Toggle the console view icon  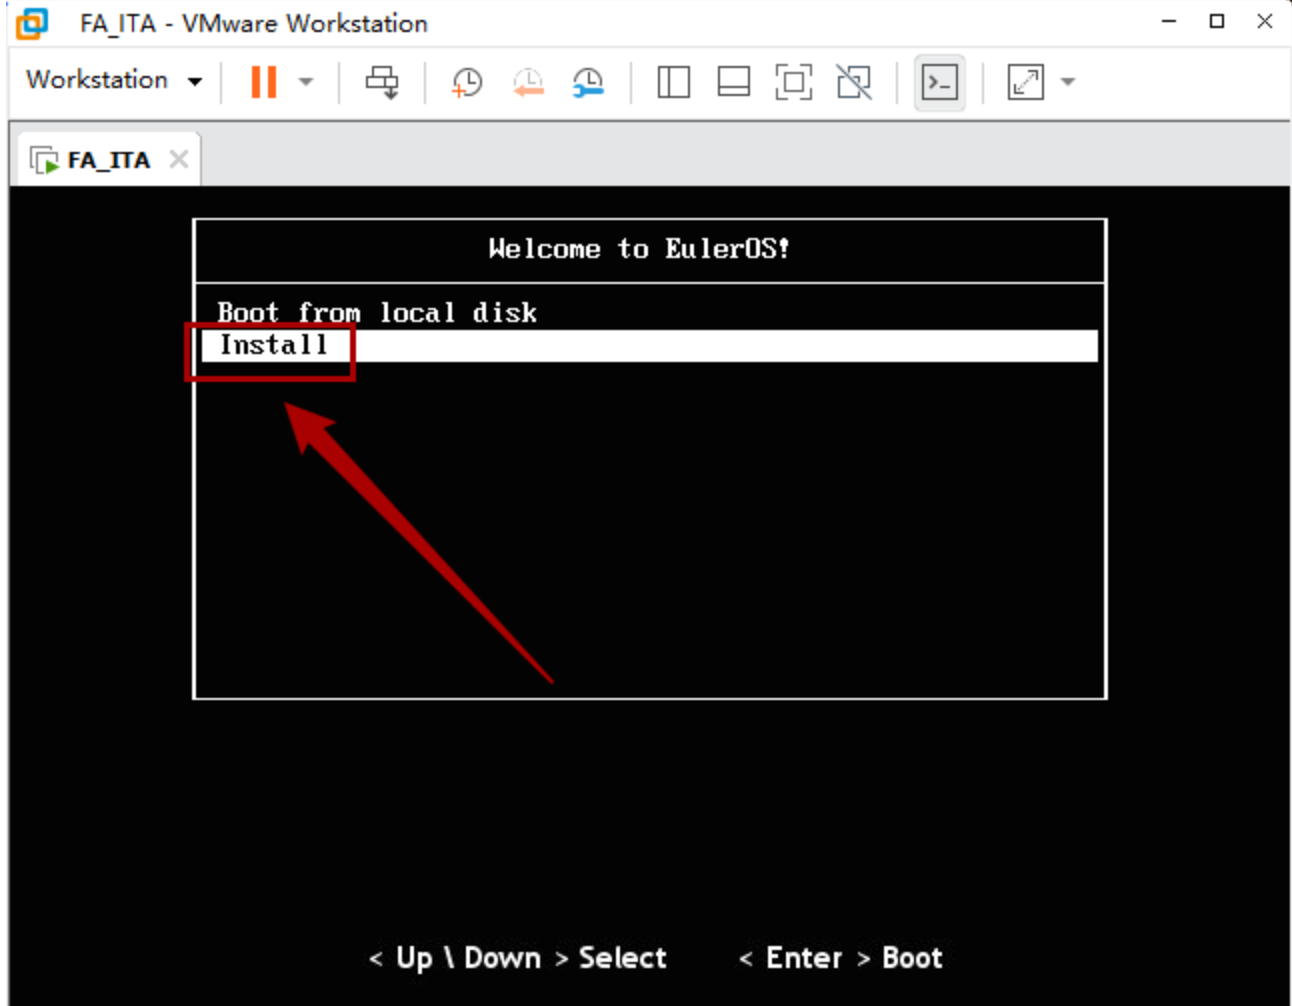[940, 82]
